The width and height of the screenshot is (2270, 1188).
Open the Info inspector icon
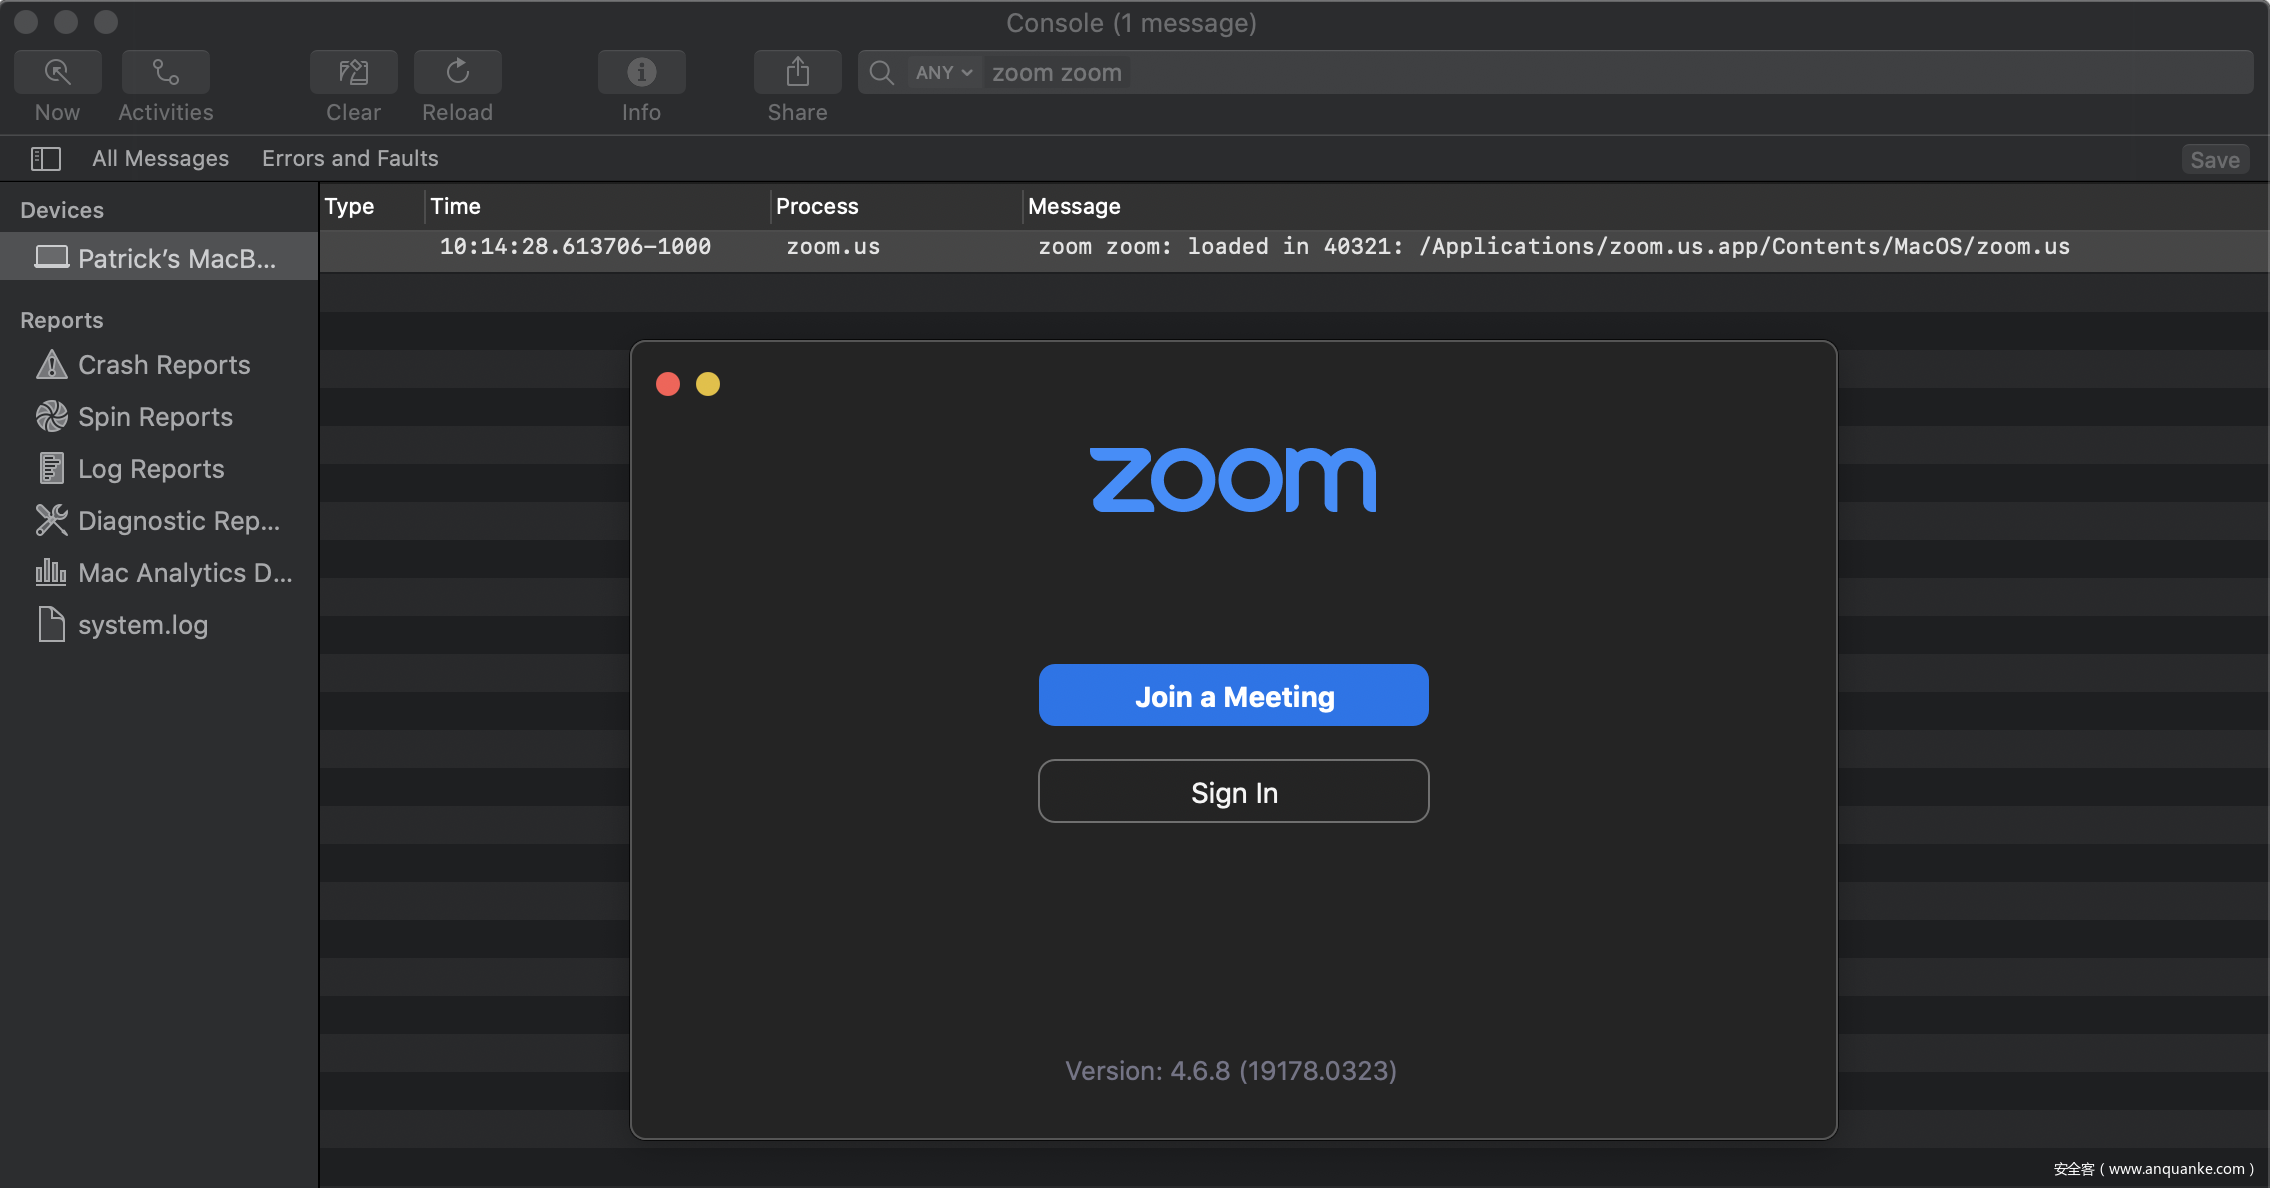pos(641,72)
